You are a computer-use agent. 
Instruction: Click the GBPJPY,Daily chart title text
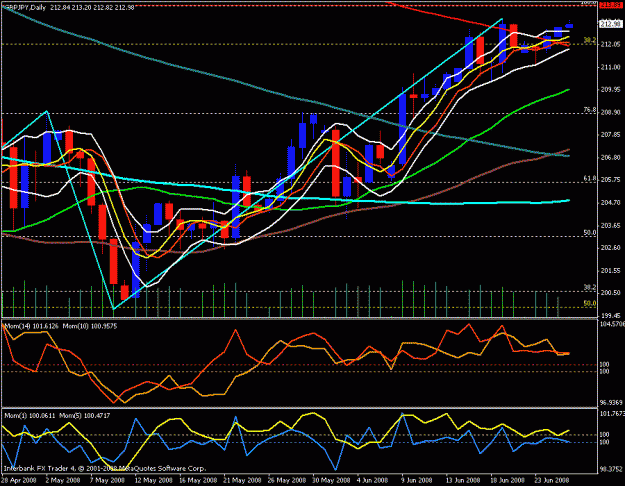click(x=24, y=7)
